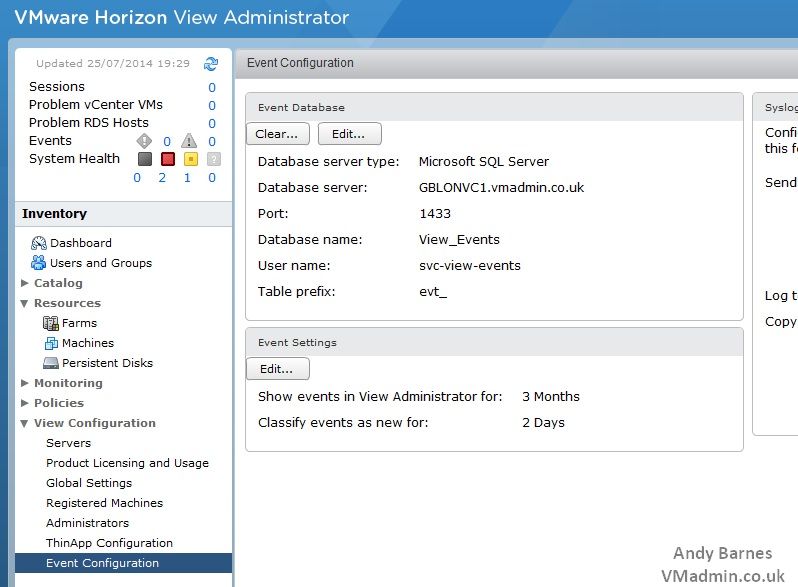Click the Events warning count zero
Image resolution: width=798 pixels, height=587 pixels.
tap(212, 142)
